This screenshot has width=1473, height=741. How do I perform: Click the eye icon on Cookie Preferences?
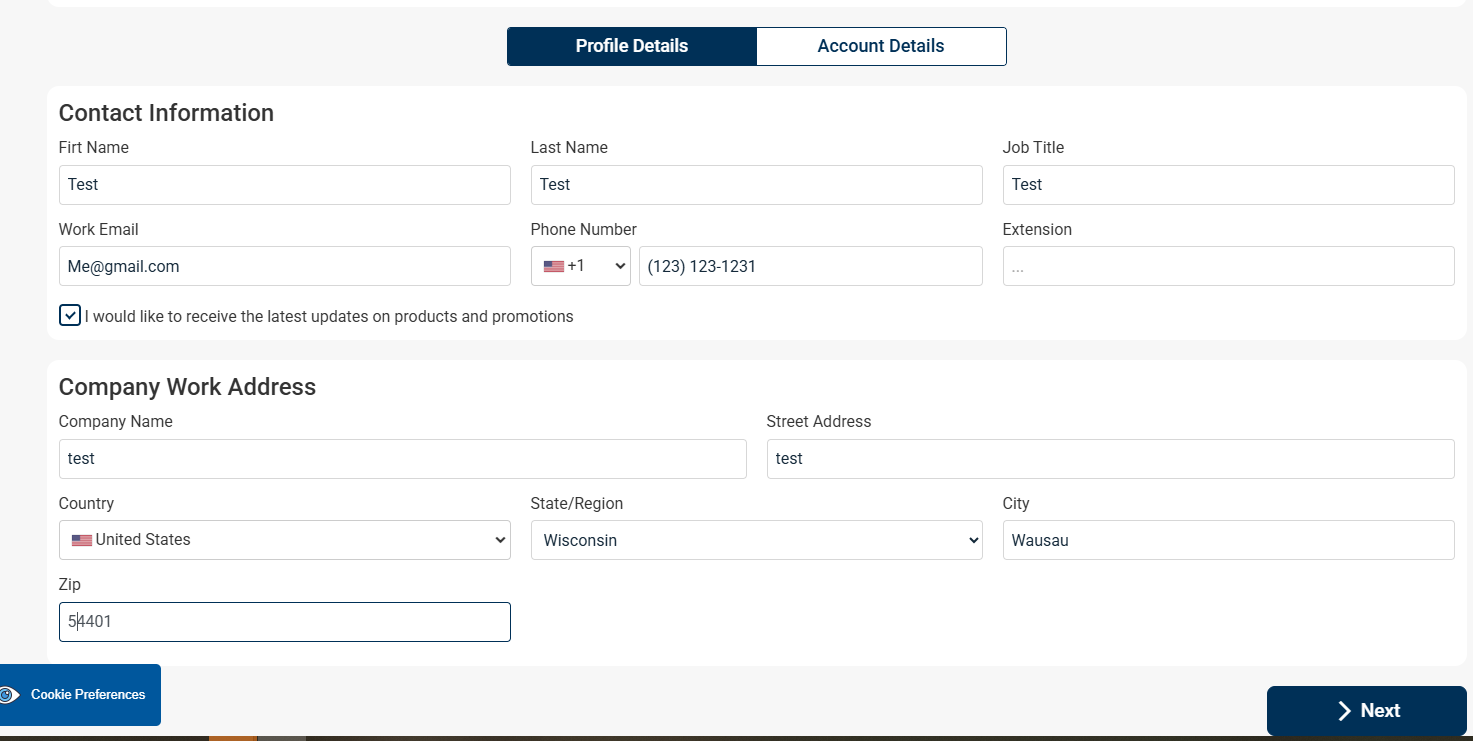(9, 695)
